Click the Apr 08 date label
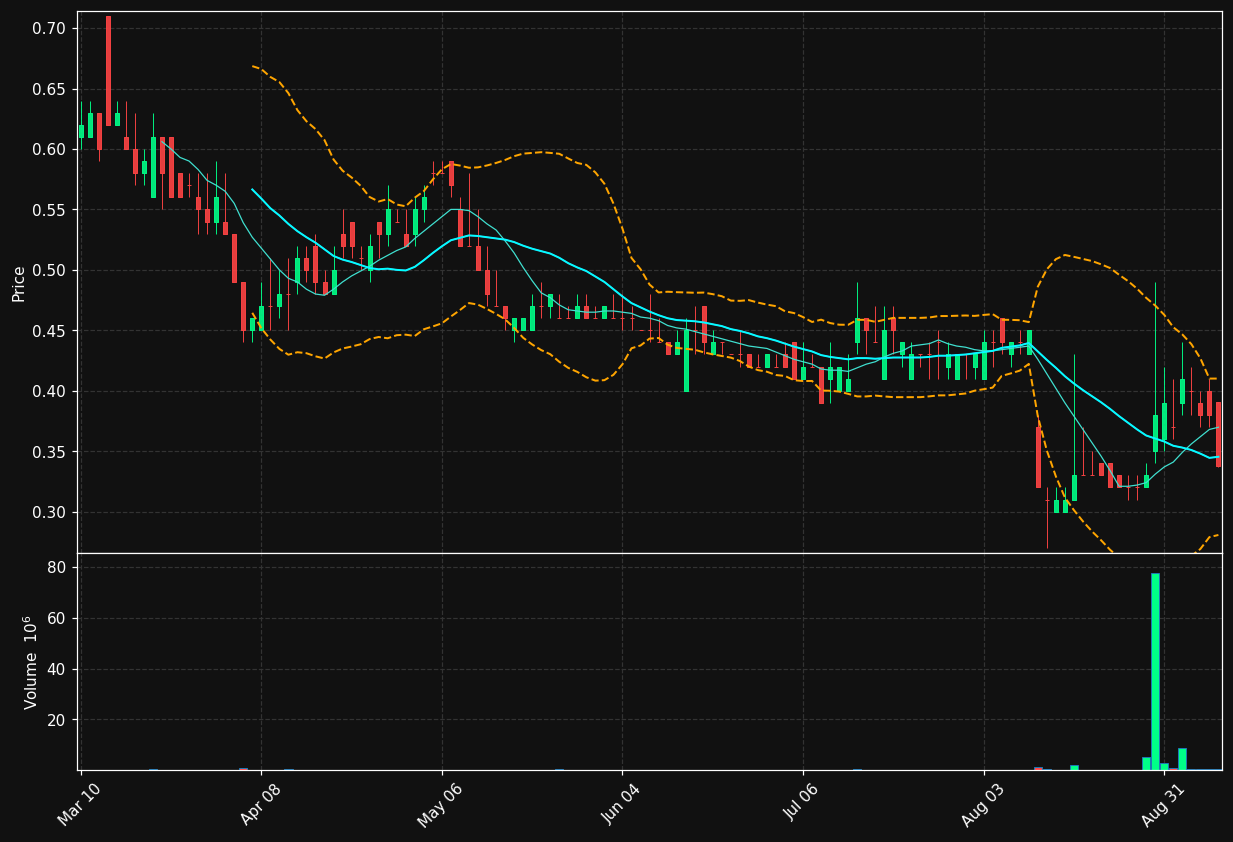The image size is (1233, 842). (x=260, y=803)
